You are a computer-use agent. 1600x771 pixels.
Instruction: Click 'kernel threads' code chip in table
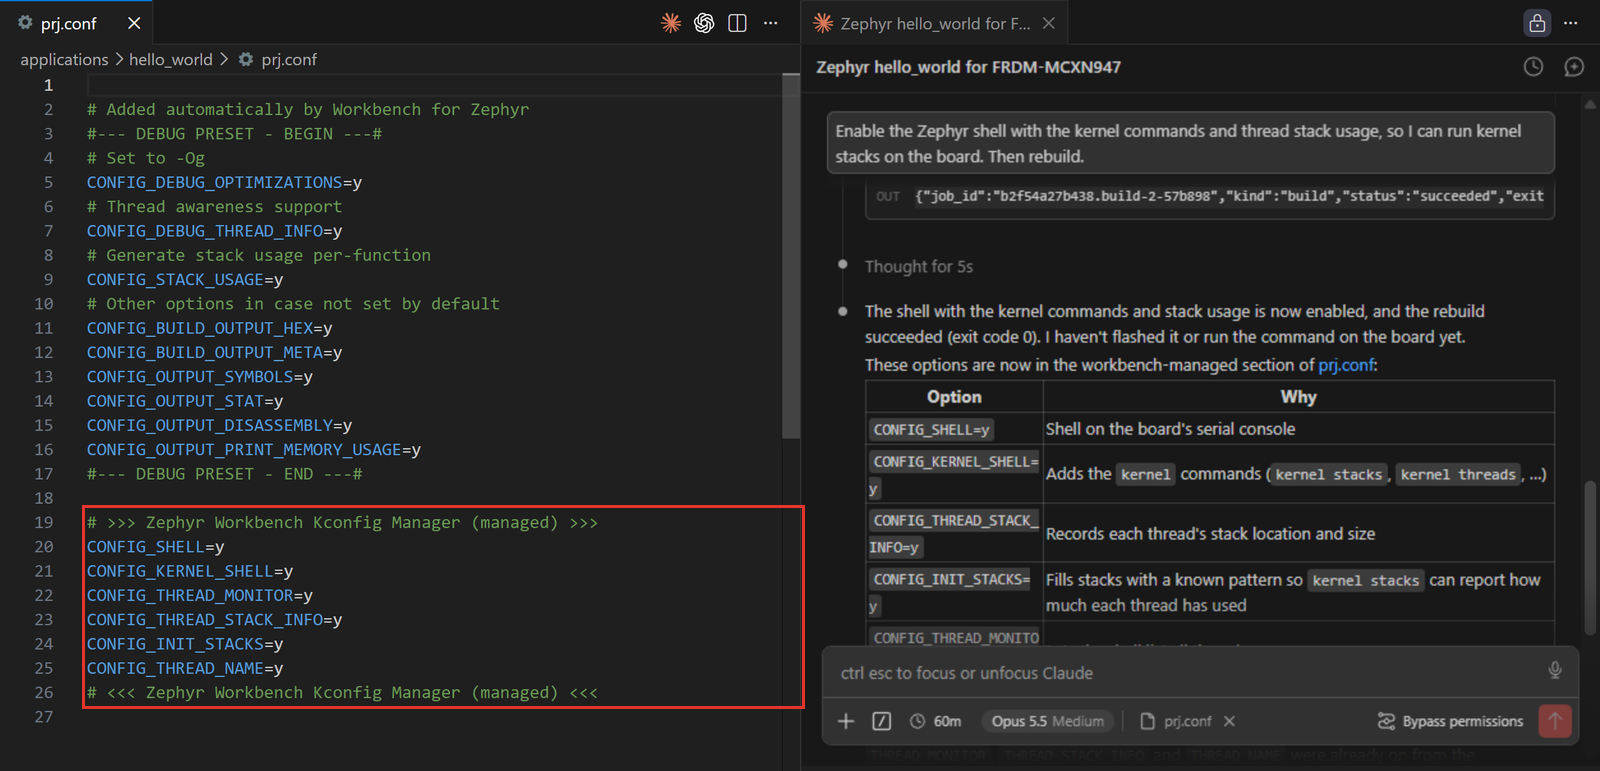pos(1458,474)
